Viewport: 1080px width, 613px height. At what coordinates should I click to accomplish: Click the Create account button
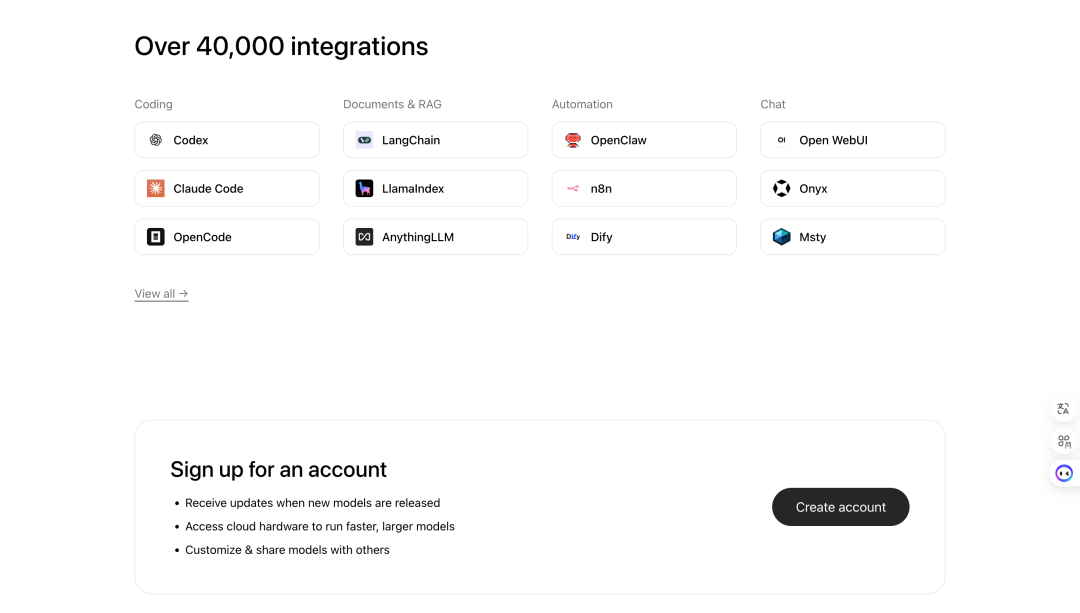tap(840, 507)
